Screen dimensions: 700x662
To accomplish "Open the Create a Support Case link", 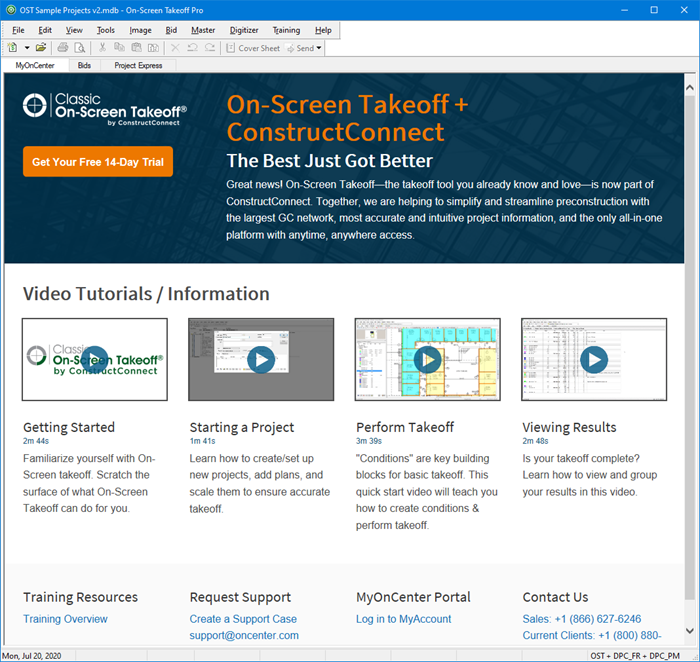I will point(243,619).
